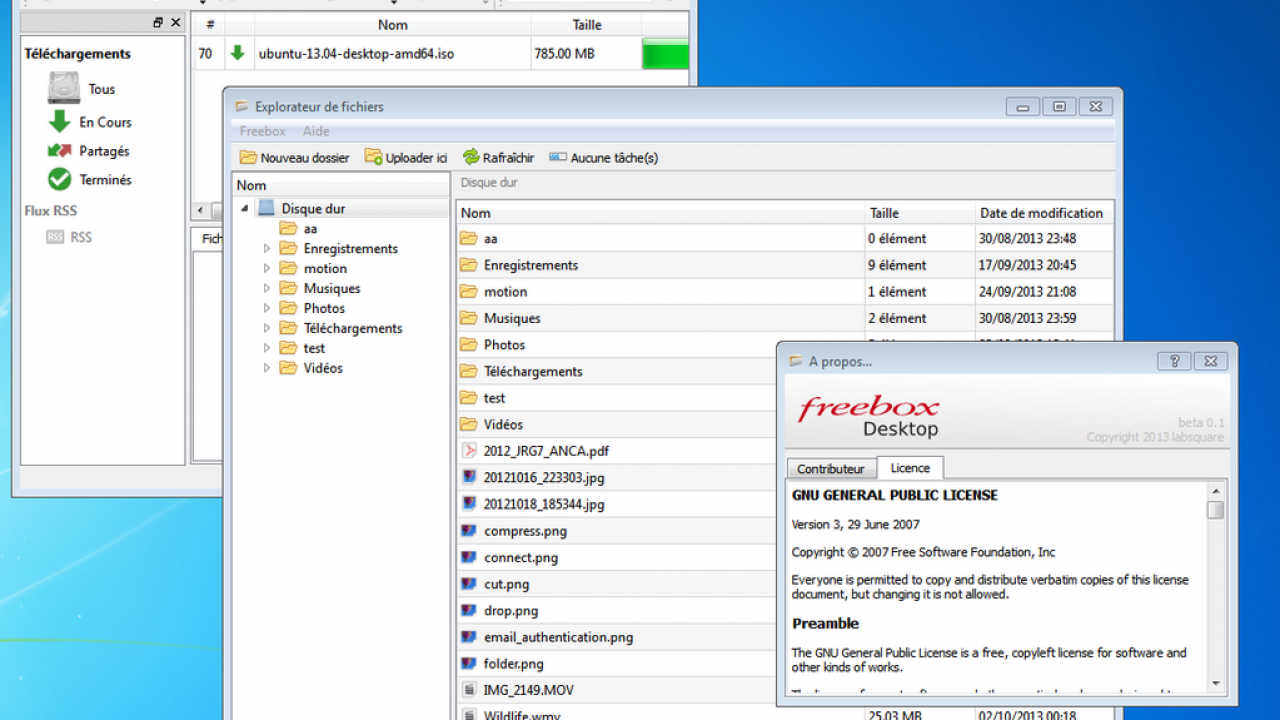Switch to the Contributeur tab

pos(830,468)
